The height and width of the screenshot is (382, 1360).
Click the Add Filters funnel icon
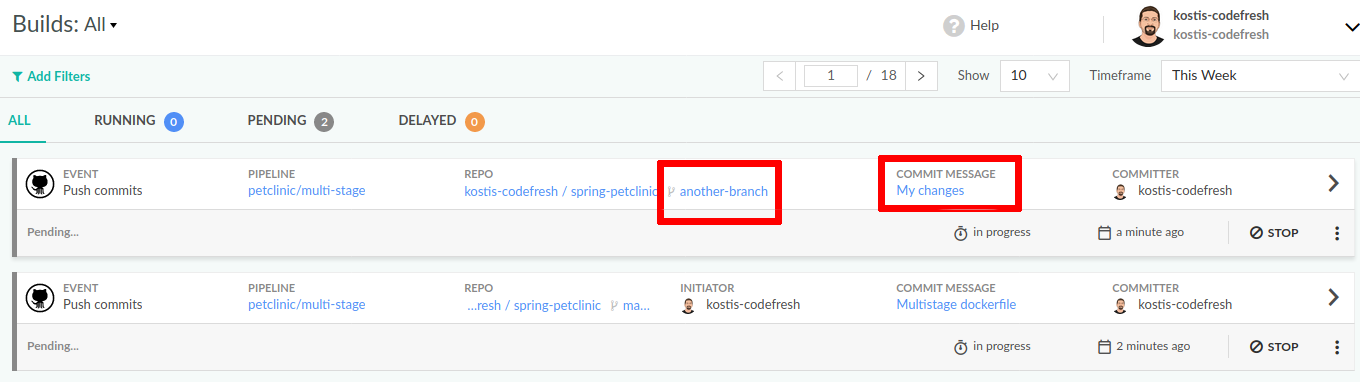tap(17, 76)
